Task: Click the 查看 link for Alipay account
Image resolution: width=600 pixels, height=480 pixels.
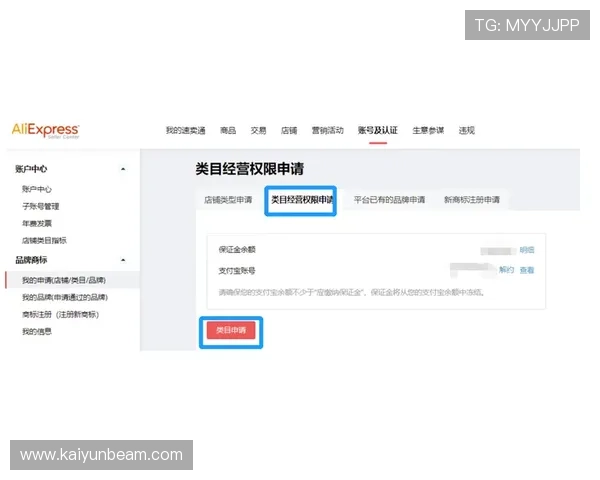Action: click(x=527, y=270)
